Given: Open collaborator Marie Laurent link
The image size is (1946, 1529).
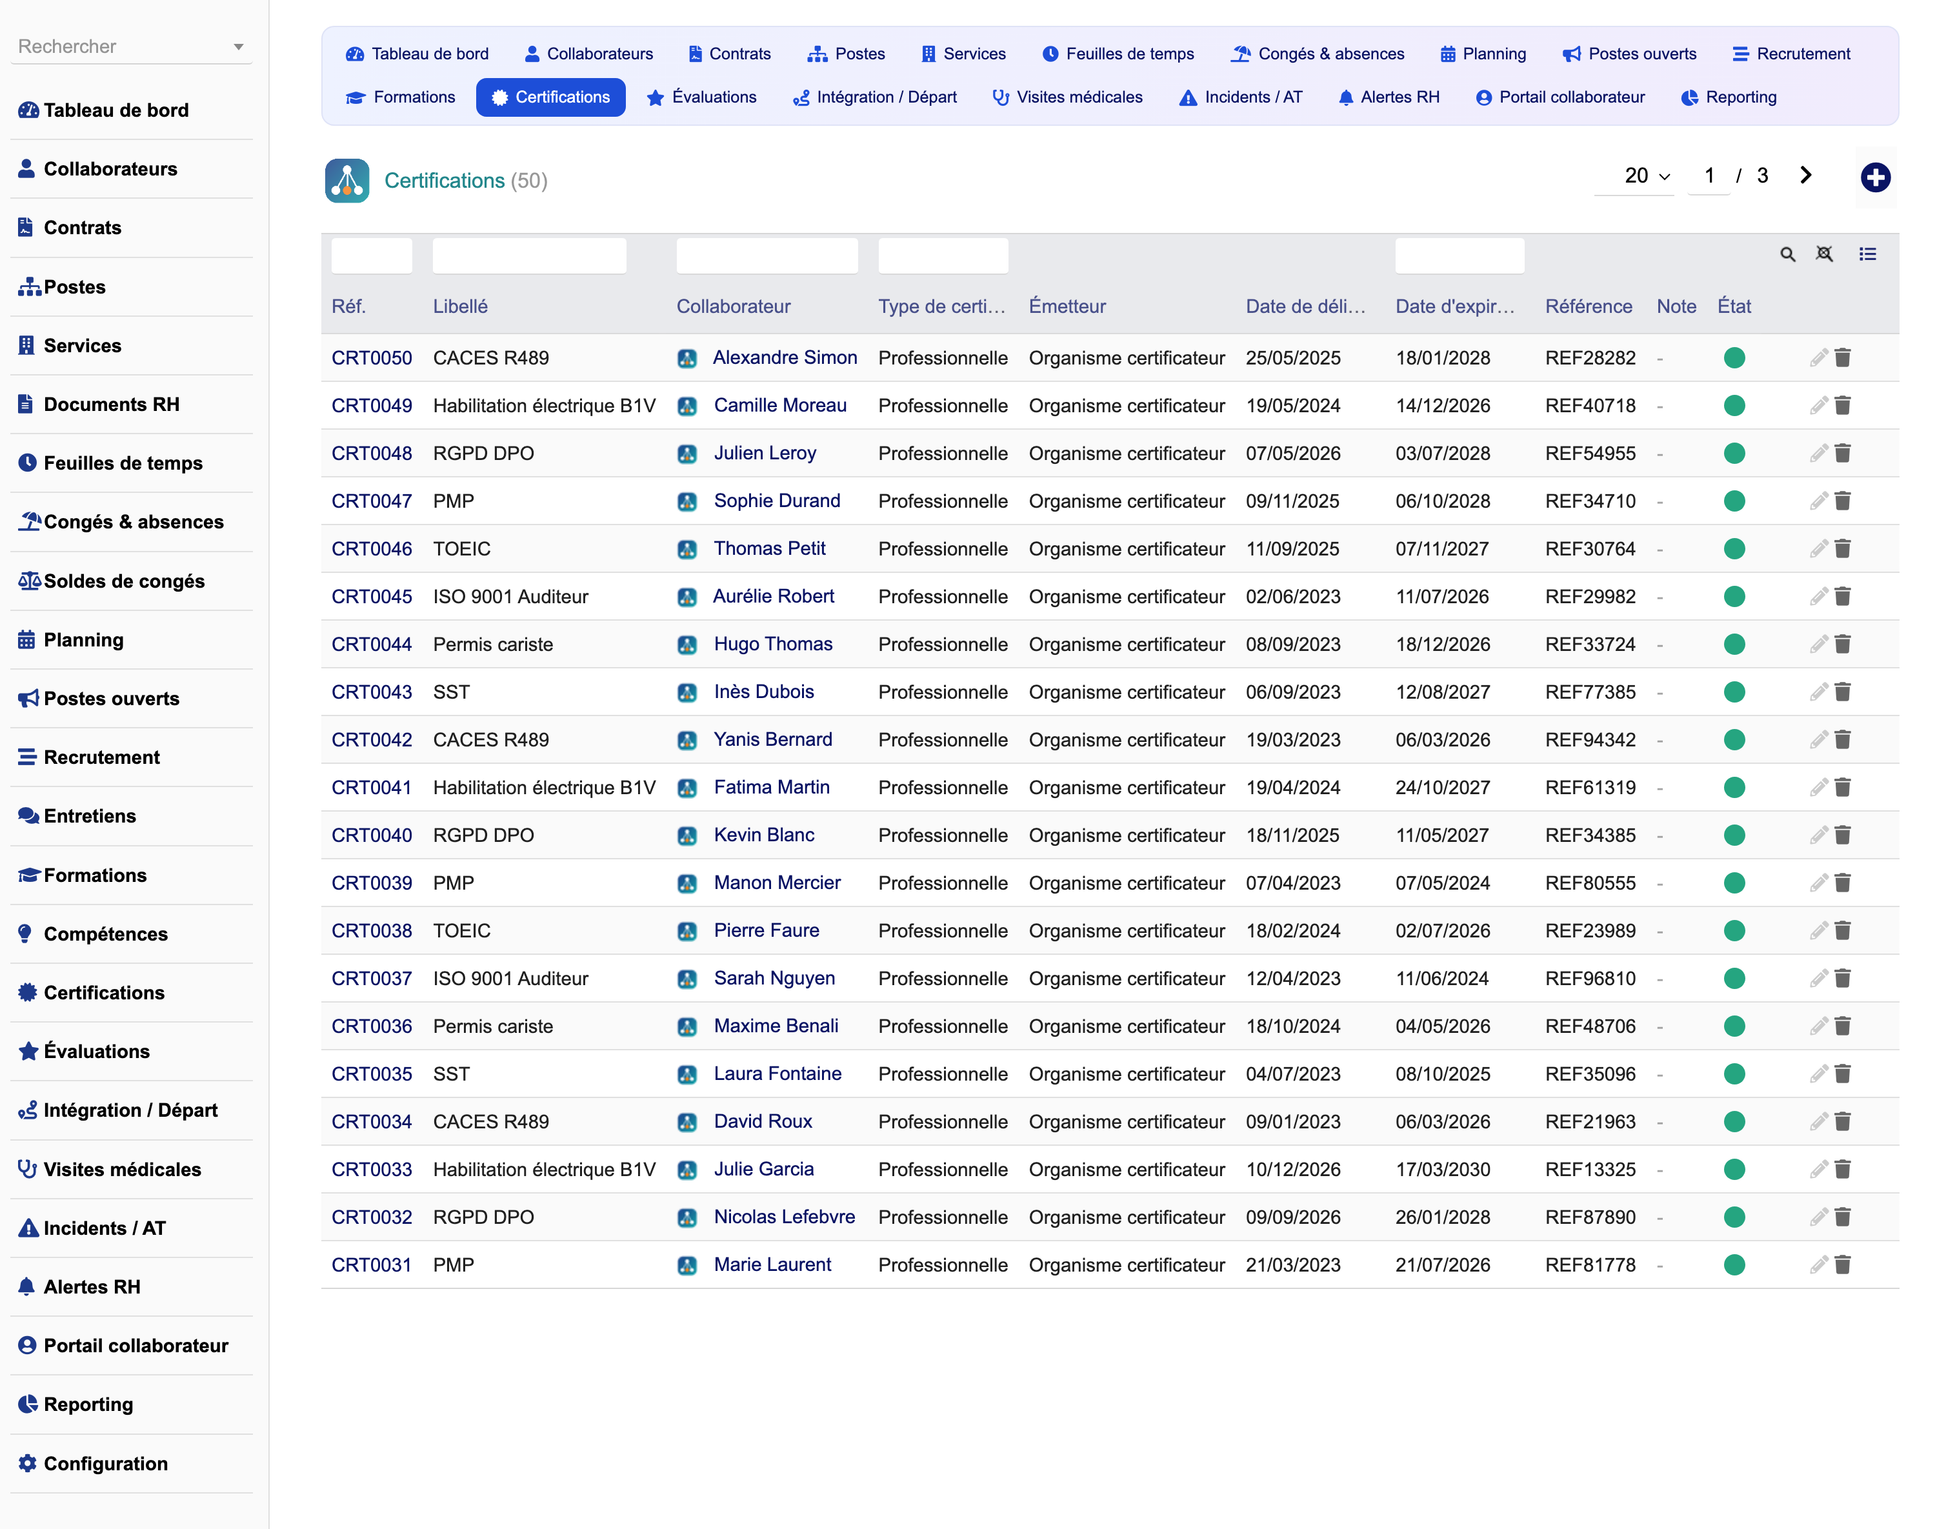Looking at the screenshot, I should coord(773,1265).
